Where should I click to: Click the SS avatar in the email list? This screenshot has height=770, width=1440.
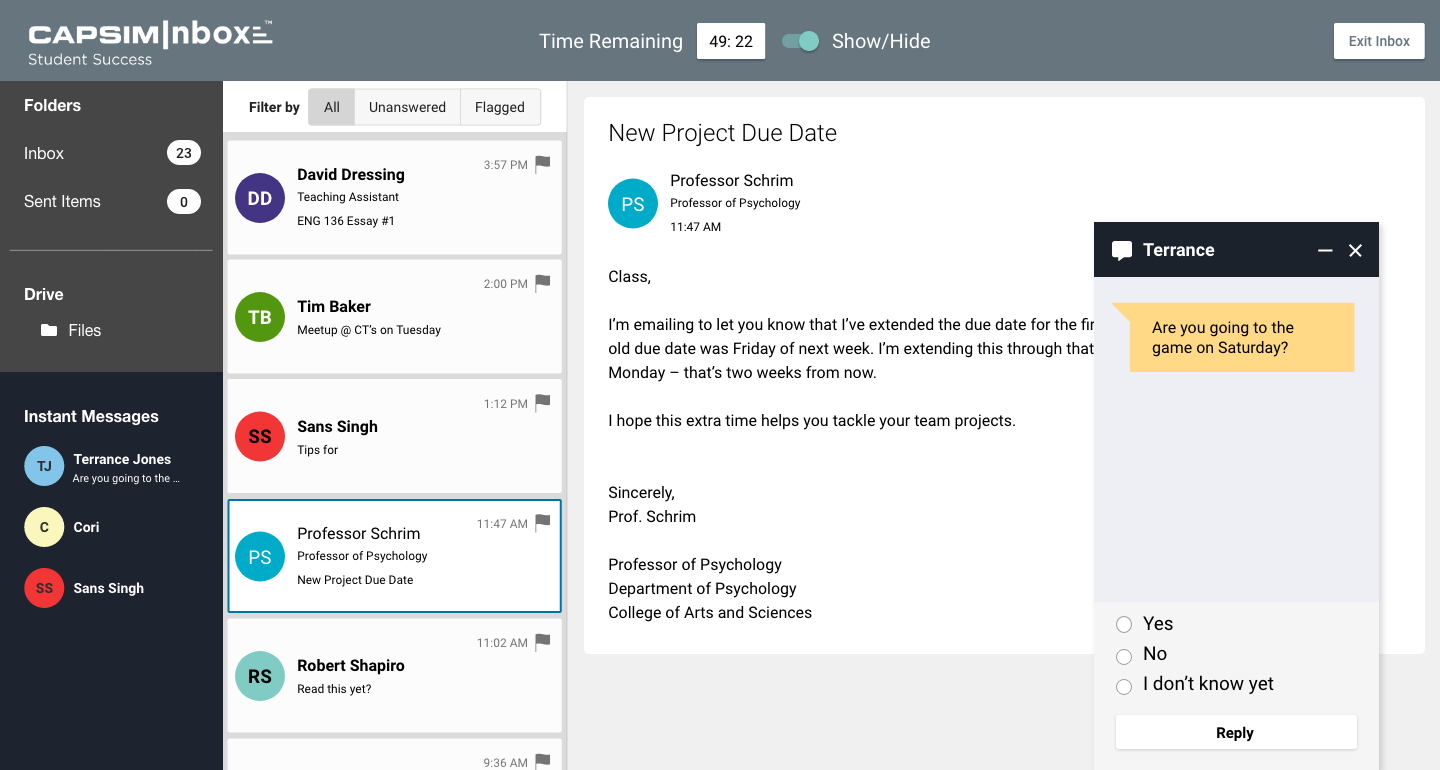(x=260, y=437)
